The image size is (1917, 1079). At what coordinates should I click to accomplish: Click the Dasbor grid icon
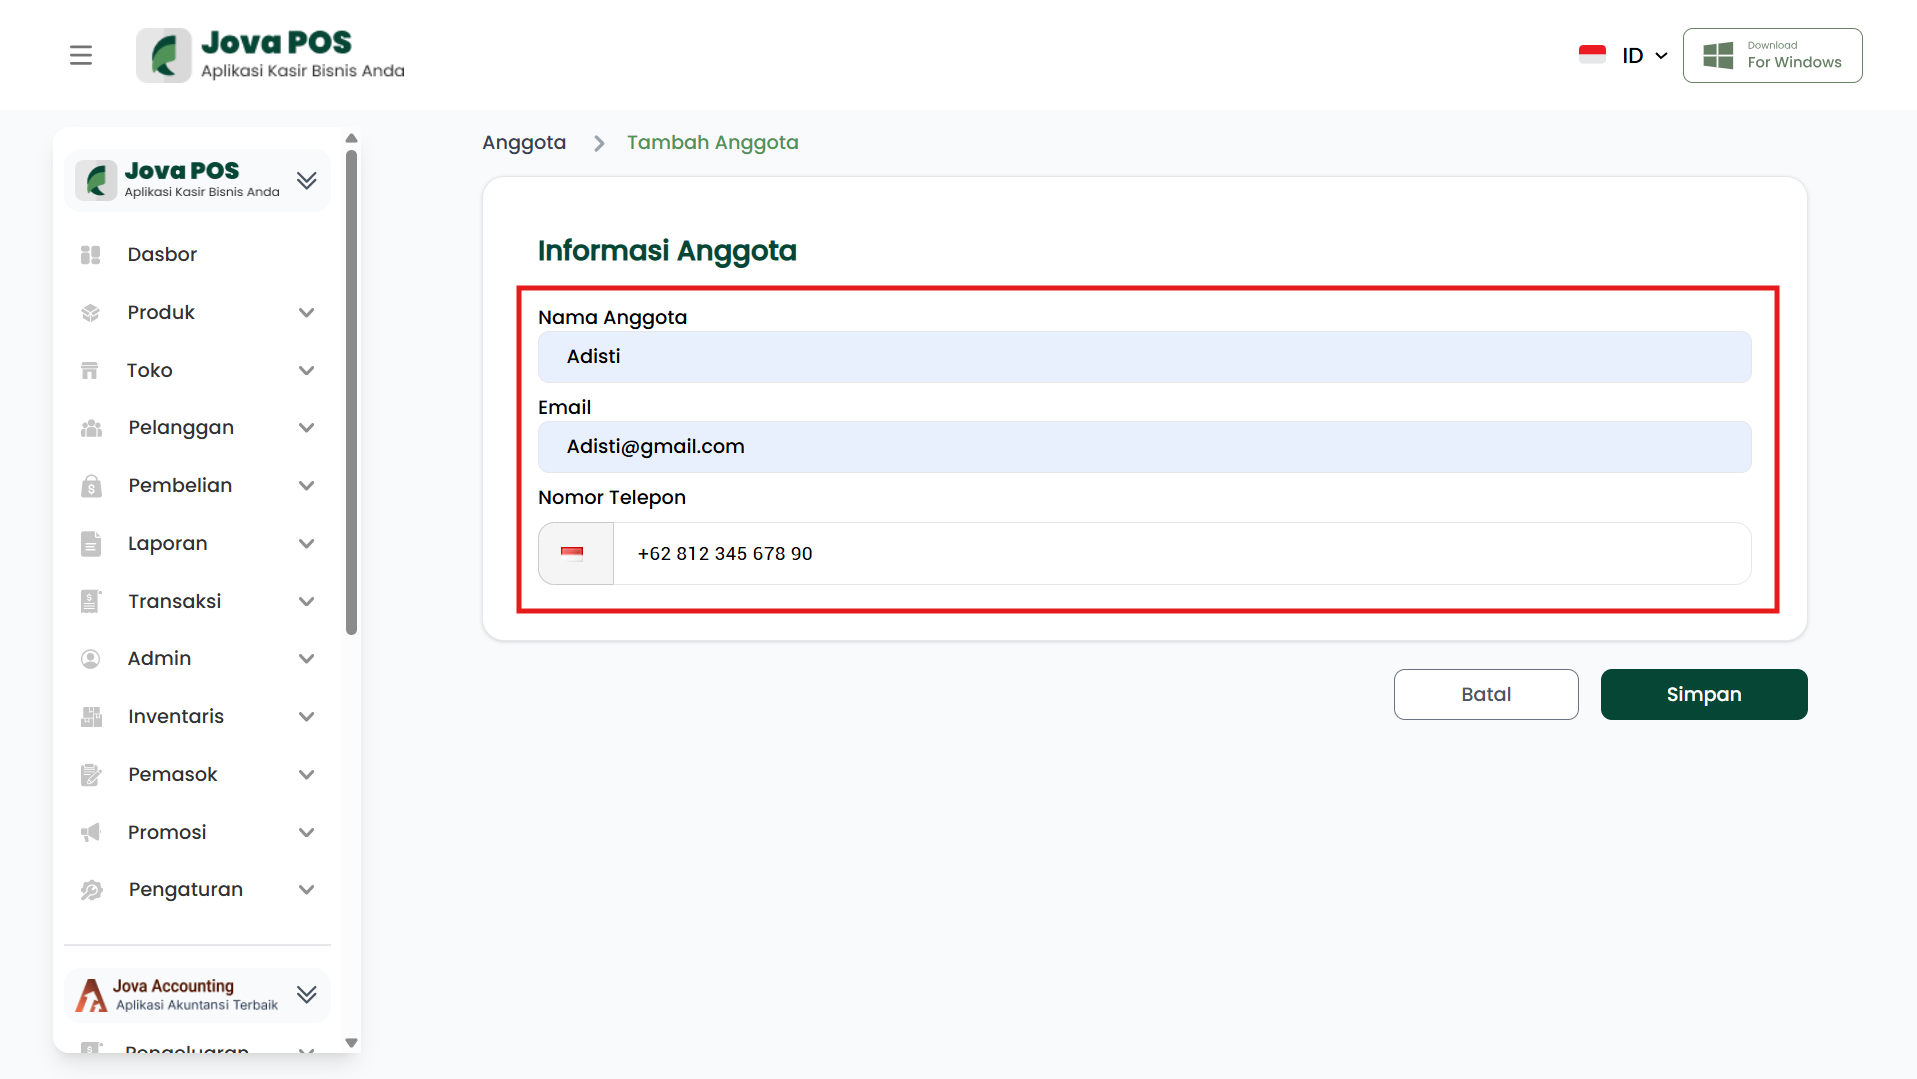click(91, 255)
